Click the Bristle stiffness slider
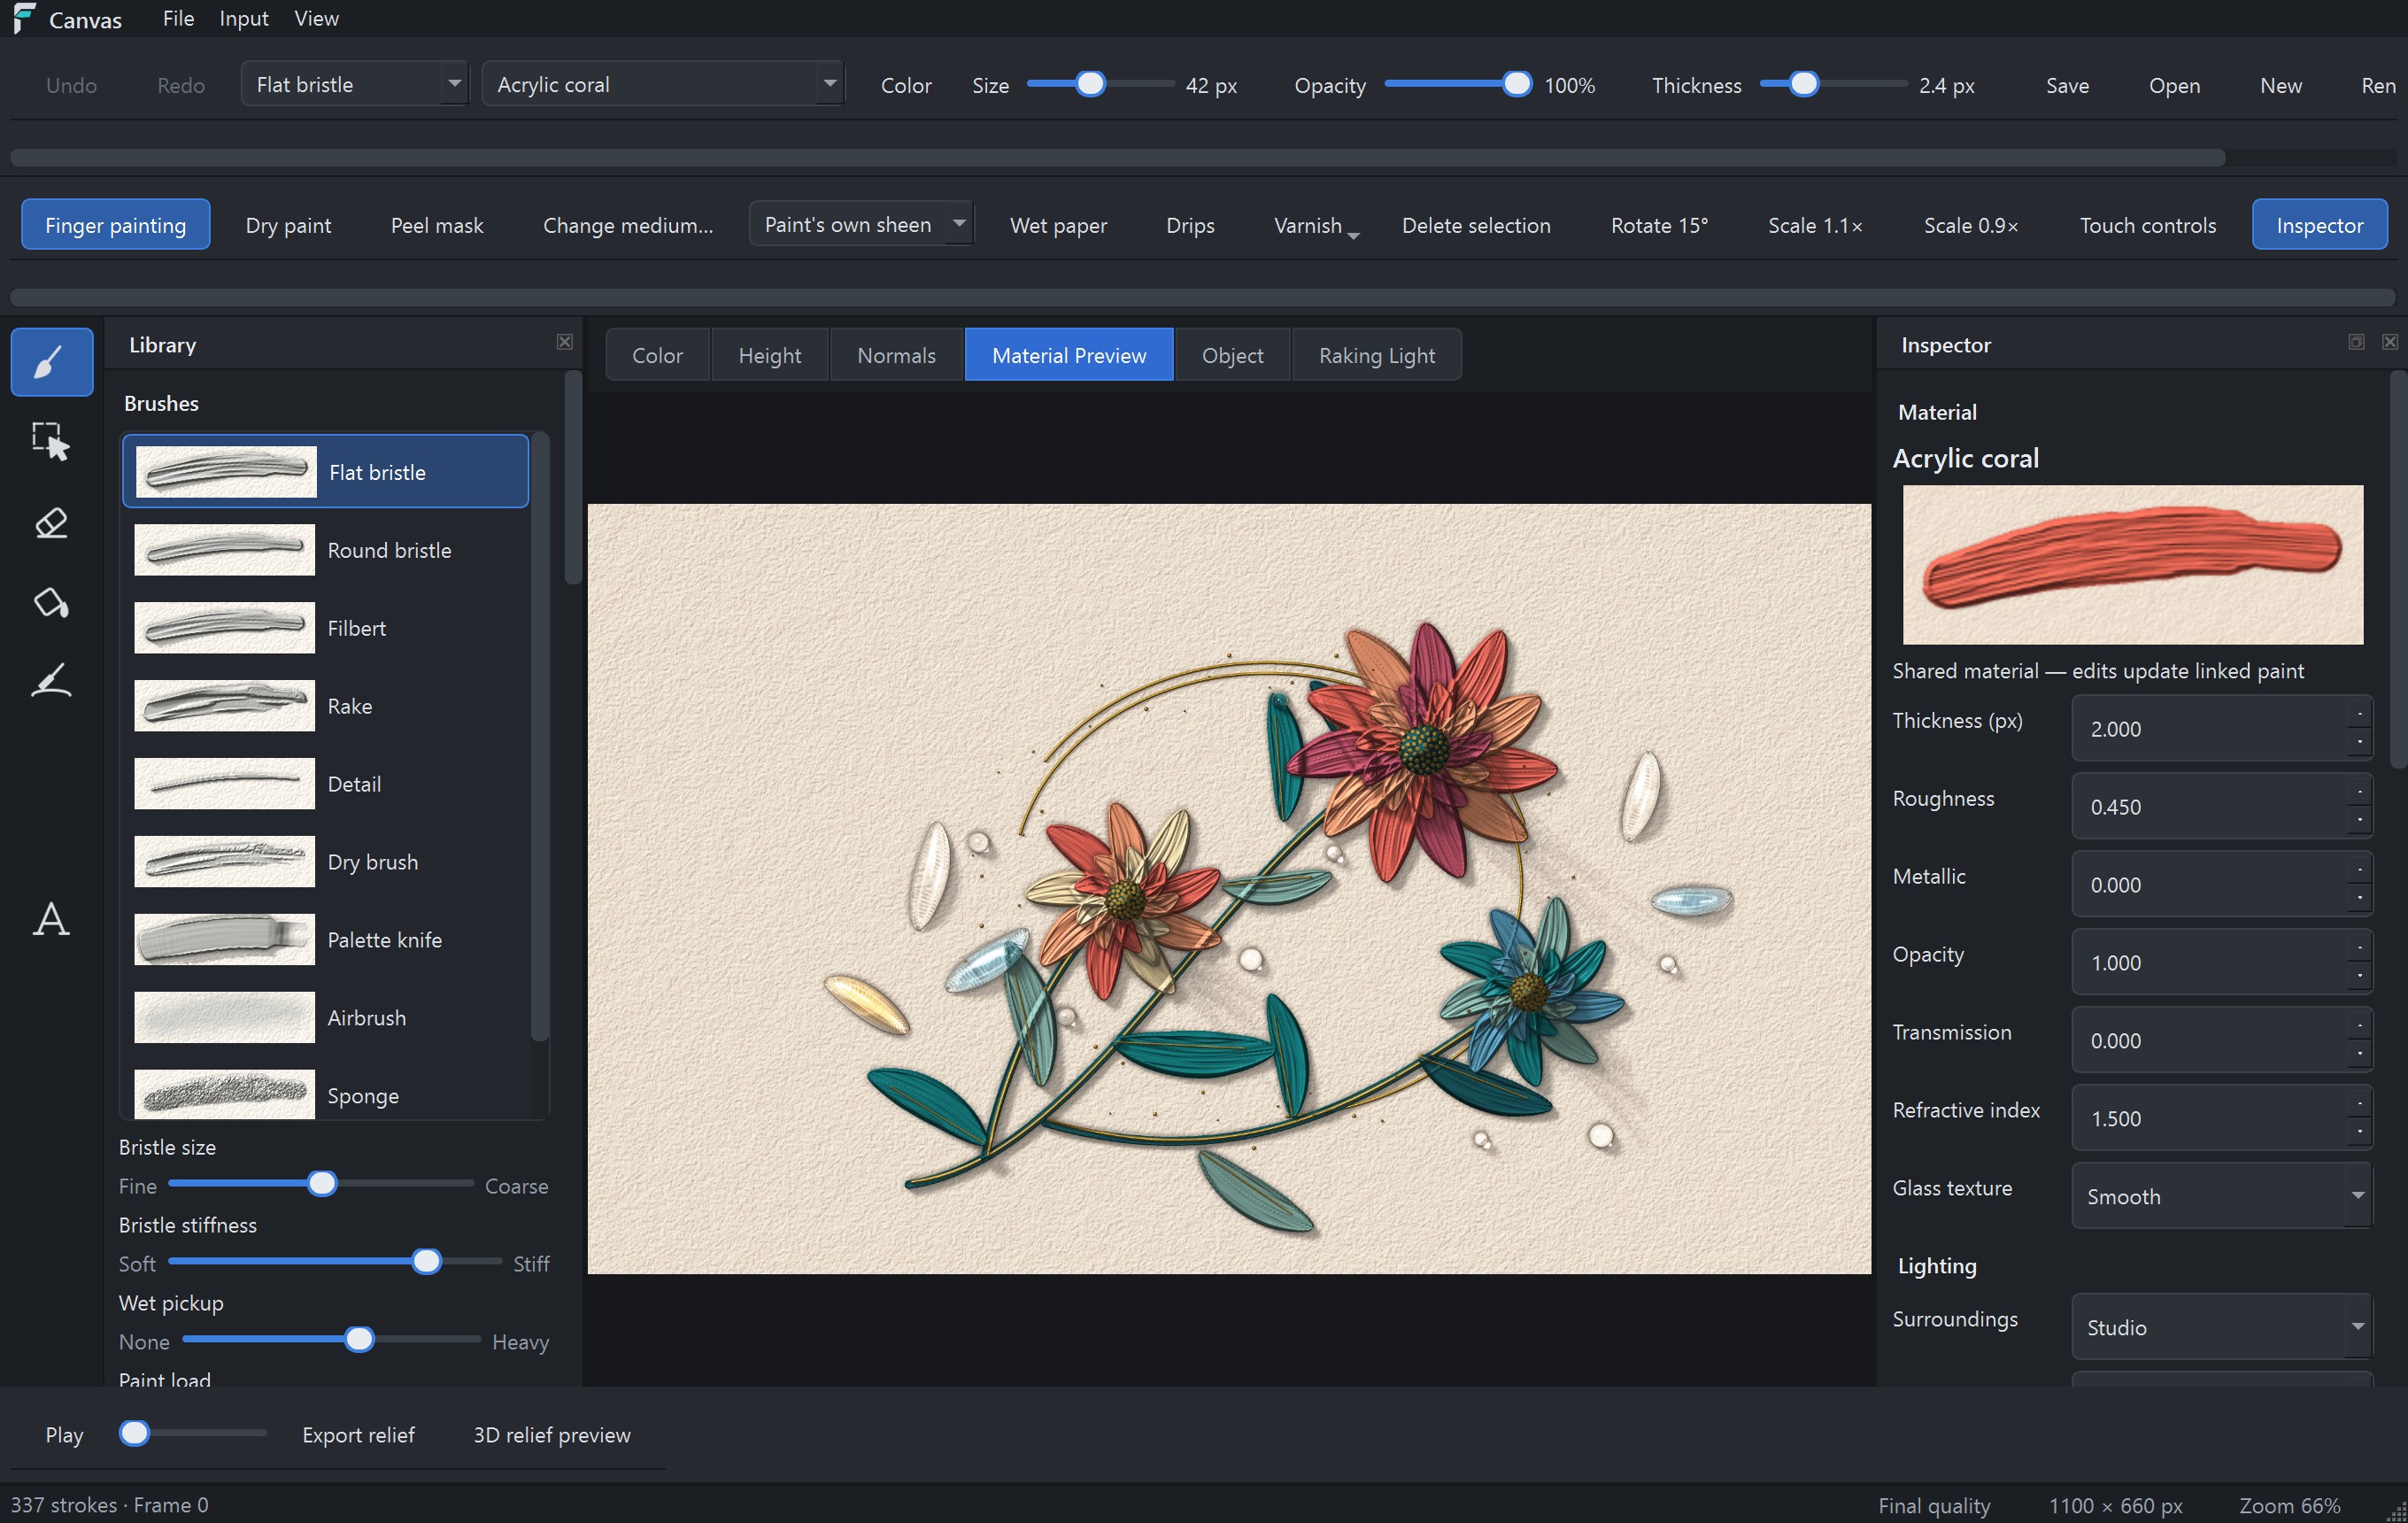The width and height of the screenshot is (2408, 1523). [x=335, y=1262]
